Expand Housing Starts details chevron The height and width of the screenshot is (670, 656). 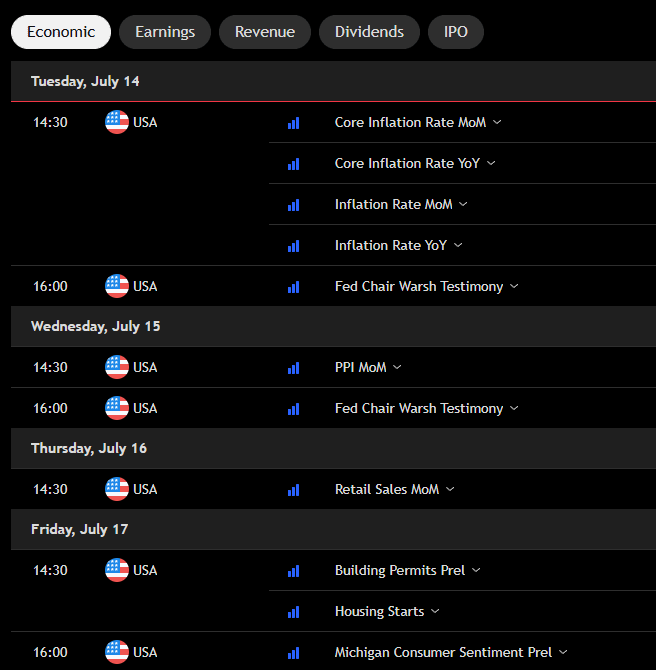pos(435,611)
